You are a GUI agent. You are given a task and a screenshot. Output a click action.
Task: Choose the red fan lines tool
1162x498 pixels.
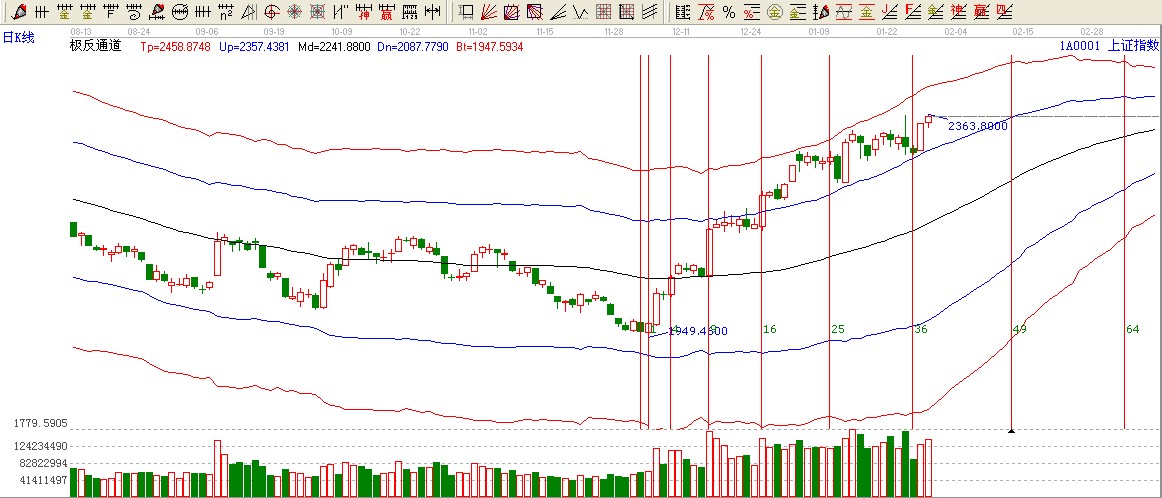[489, 12]
